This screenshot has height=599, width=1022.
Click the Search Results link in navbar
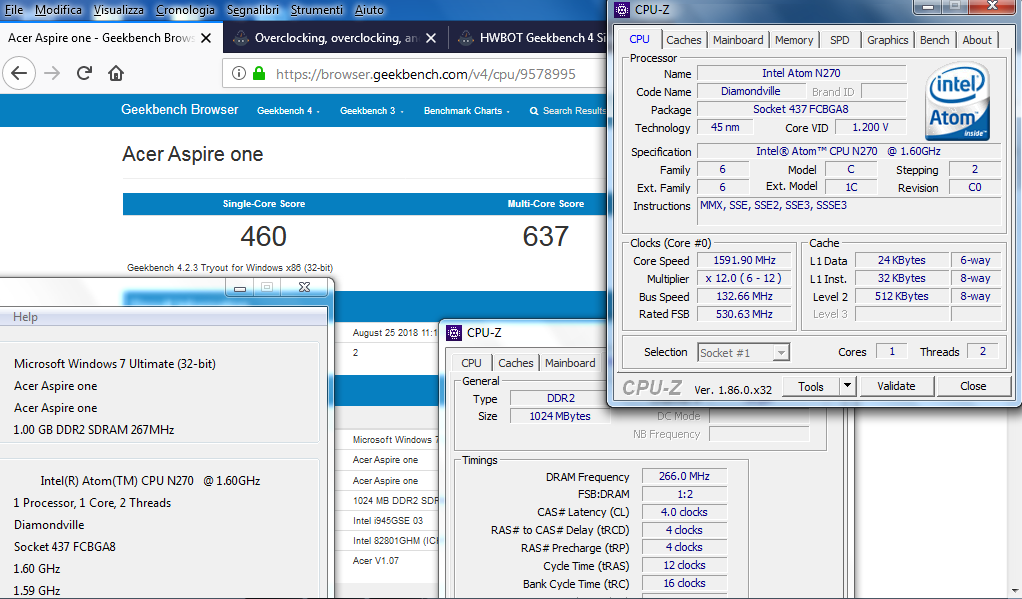click(568, 111)
